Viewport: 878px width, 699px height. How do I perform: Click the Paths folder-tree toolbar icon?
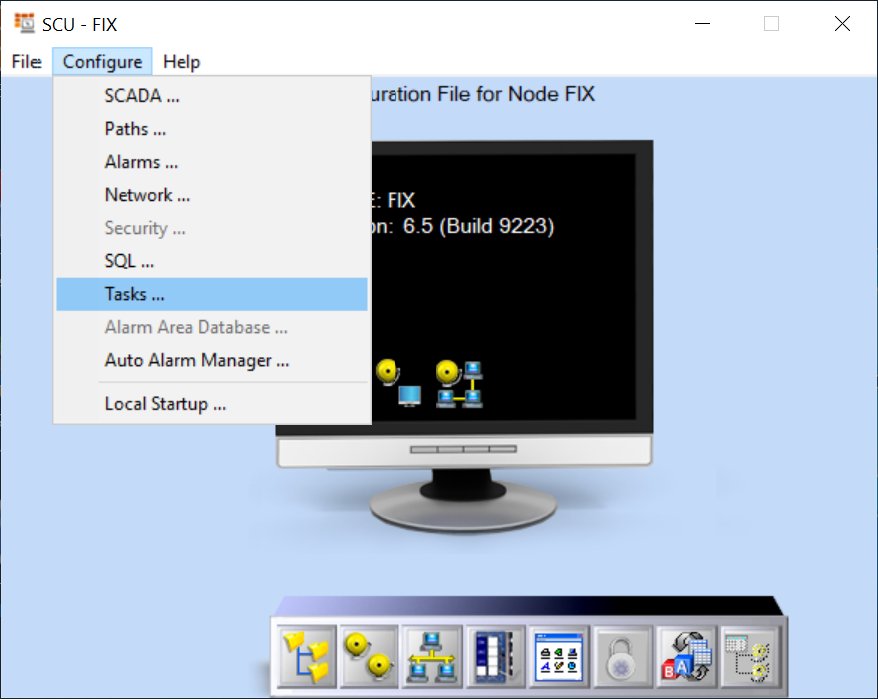point(307,656)
